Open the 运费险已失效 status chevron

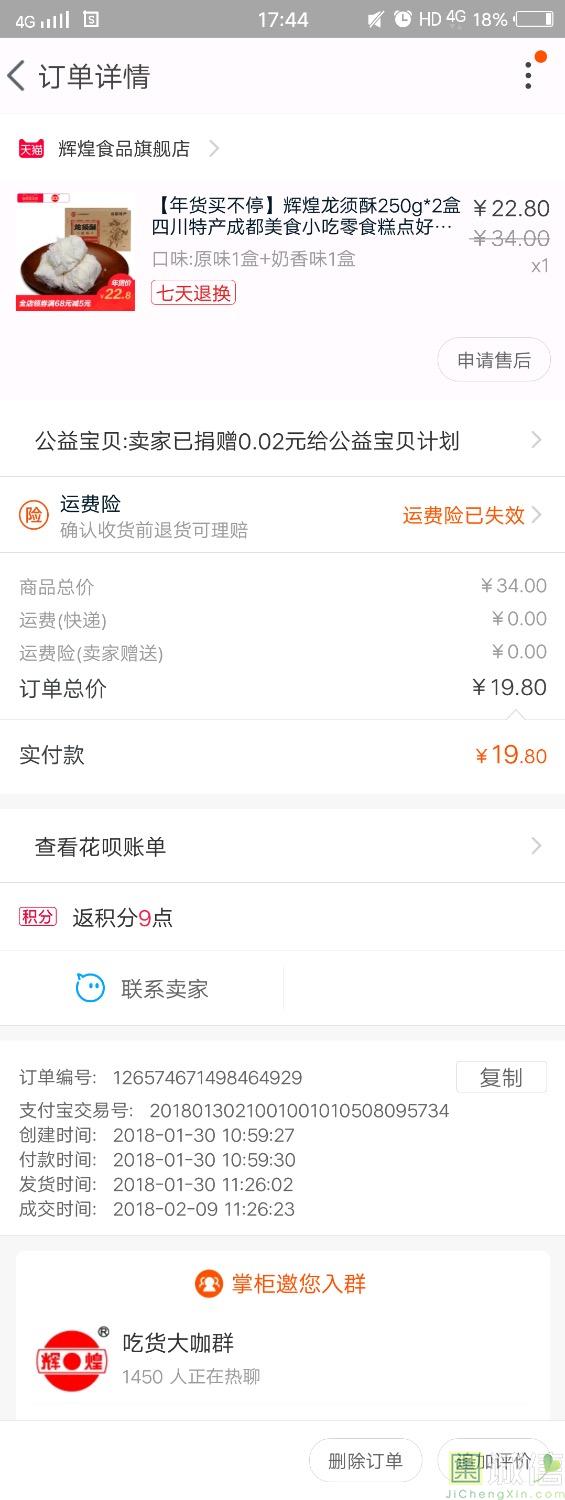[x=536, y=515]
